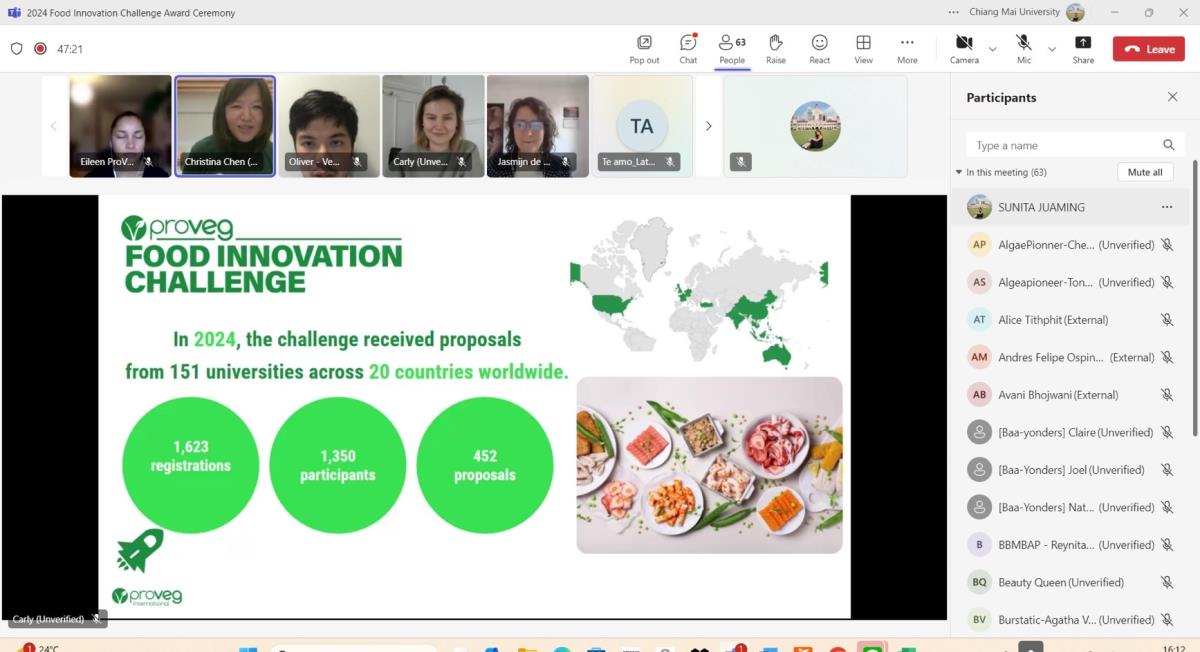Viewport: 1200px width, 652px height.
Task: Click the red recording indicator
Action: 40,48
